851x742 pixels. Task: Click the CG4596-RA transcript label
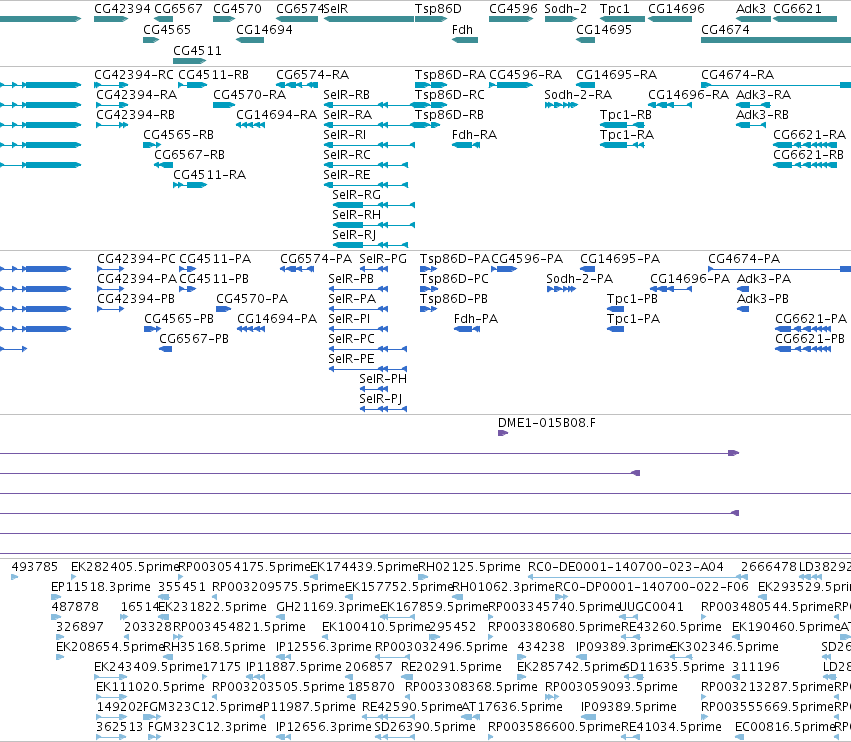click(x=525, y=74)
